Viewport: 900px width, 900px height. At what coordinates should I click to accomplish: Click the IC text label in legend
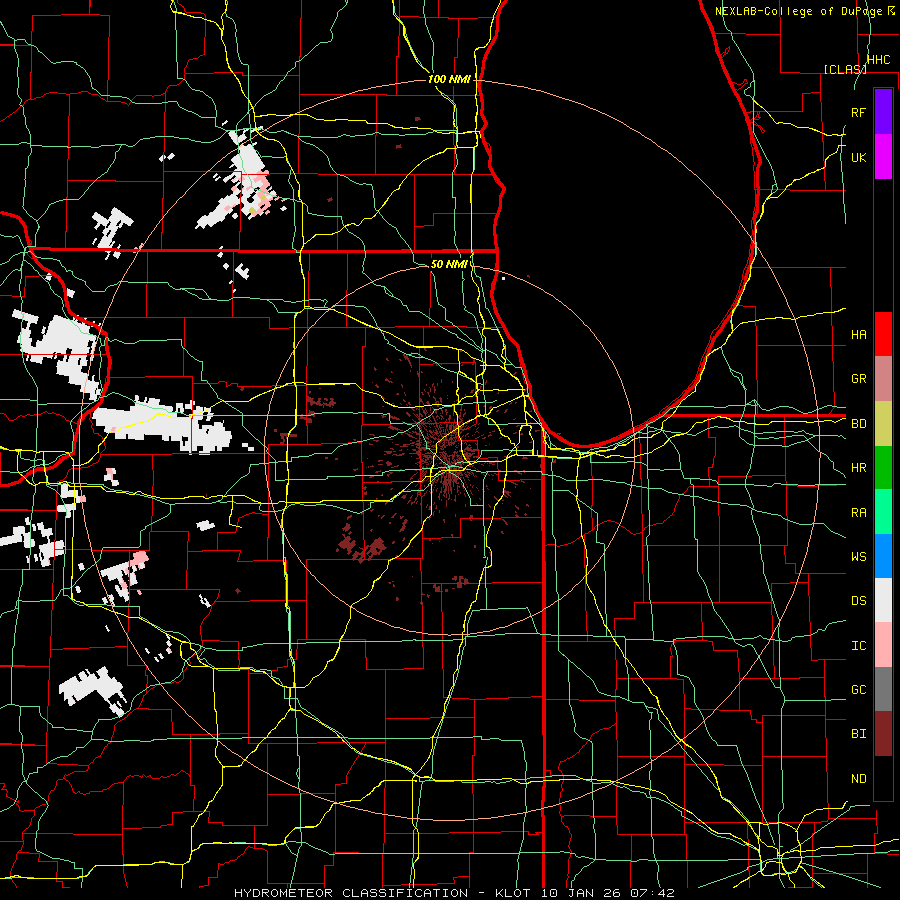click(858, 646)
